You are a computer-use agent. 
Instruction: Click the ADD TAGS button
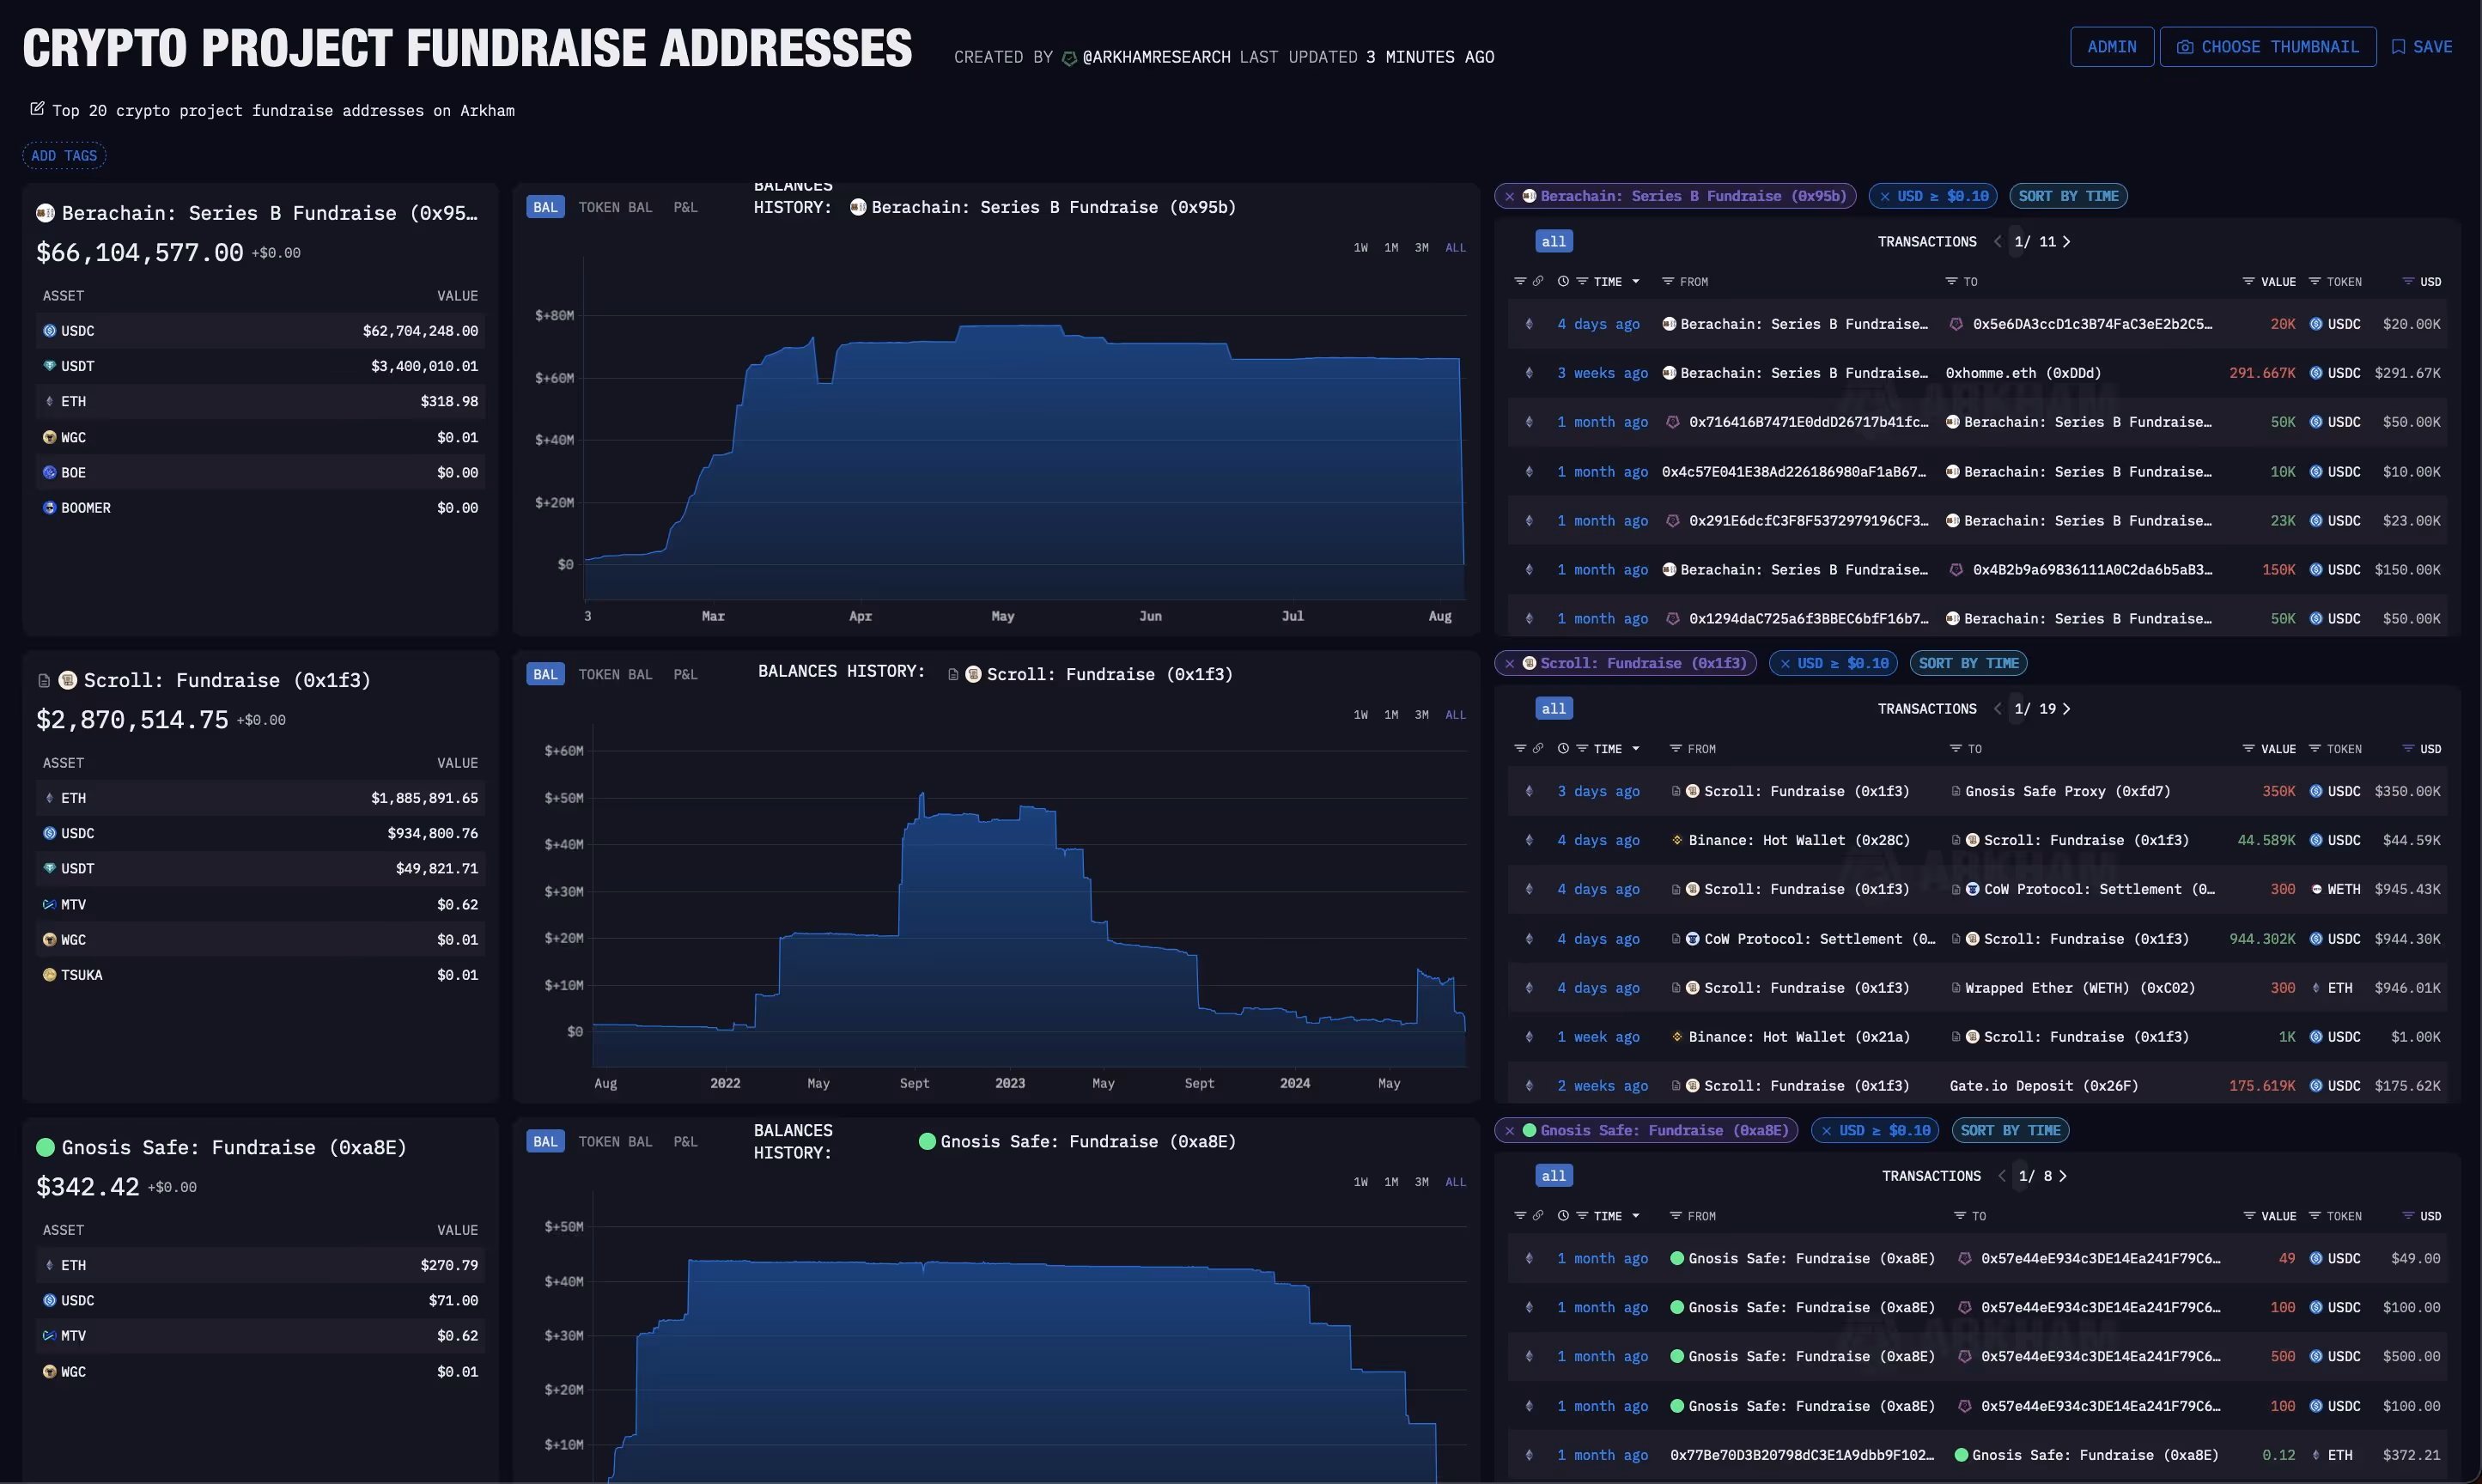click(x=64, y=156)
